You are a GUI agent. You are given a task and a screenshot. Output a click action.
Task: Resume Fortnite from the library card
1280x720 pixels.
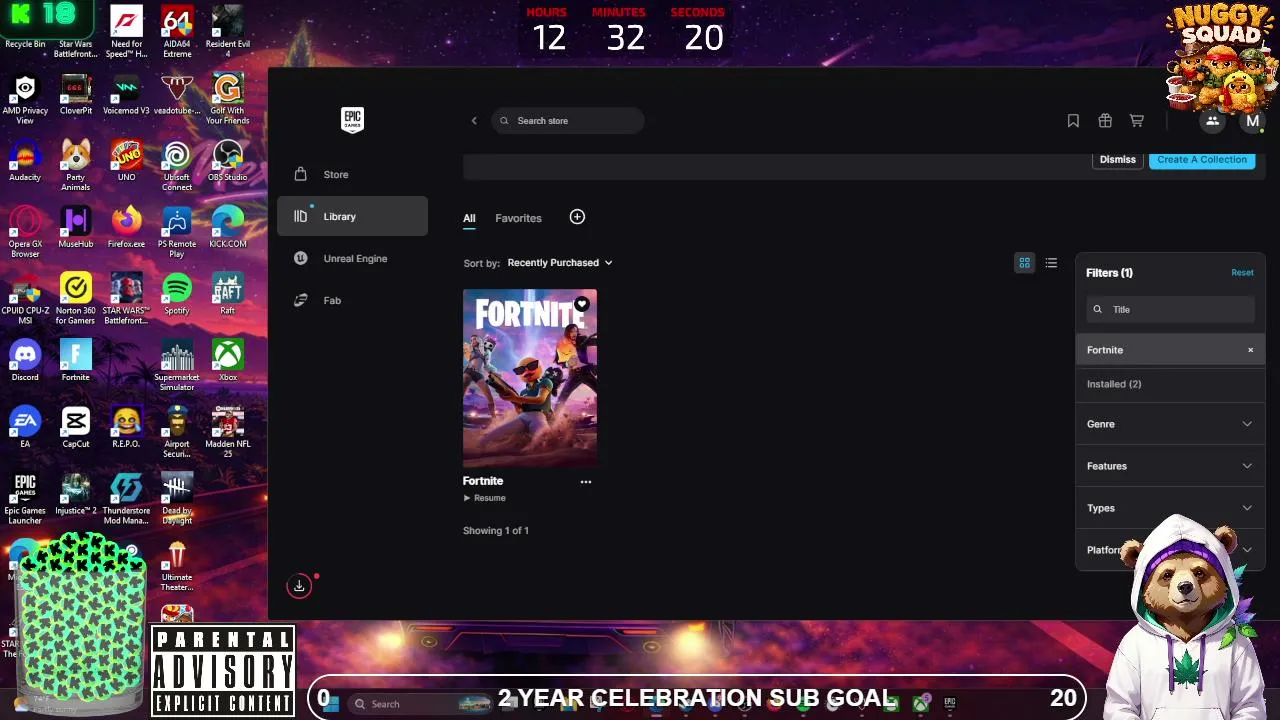click(x=485, y=498)
